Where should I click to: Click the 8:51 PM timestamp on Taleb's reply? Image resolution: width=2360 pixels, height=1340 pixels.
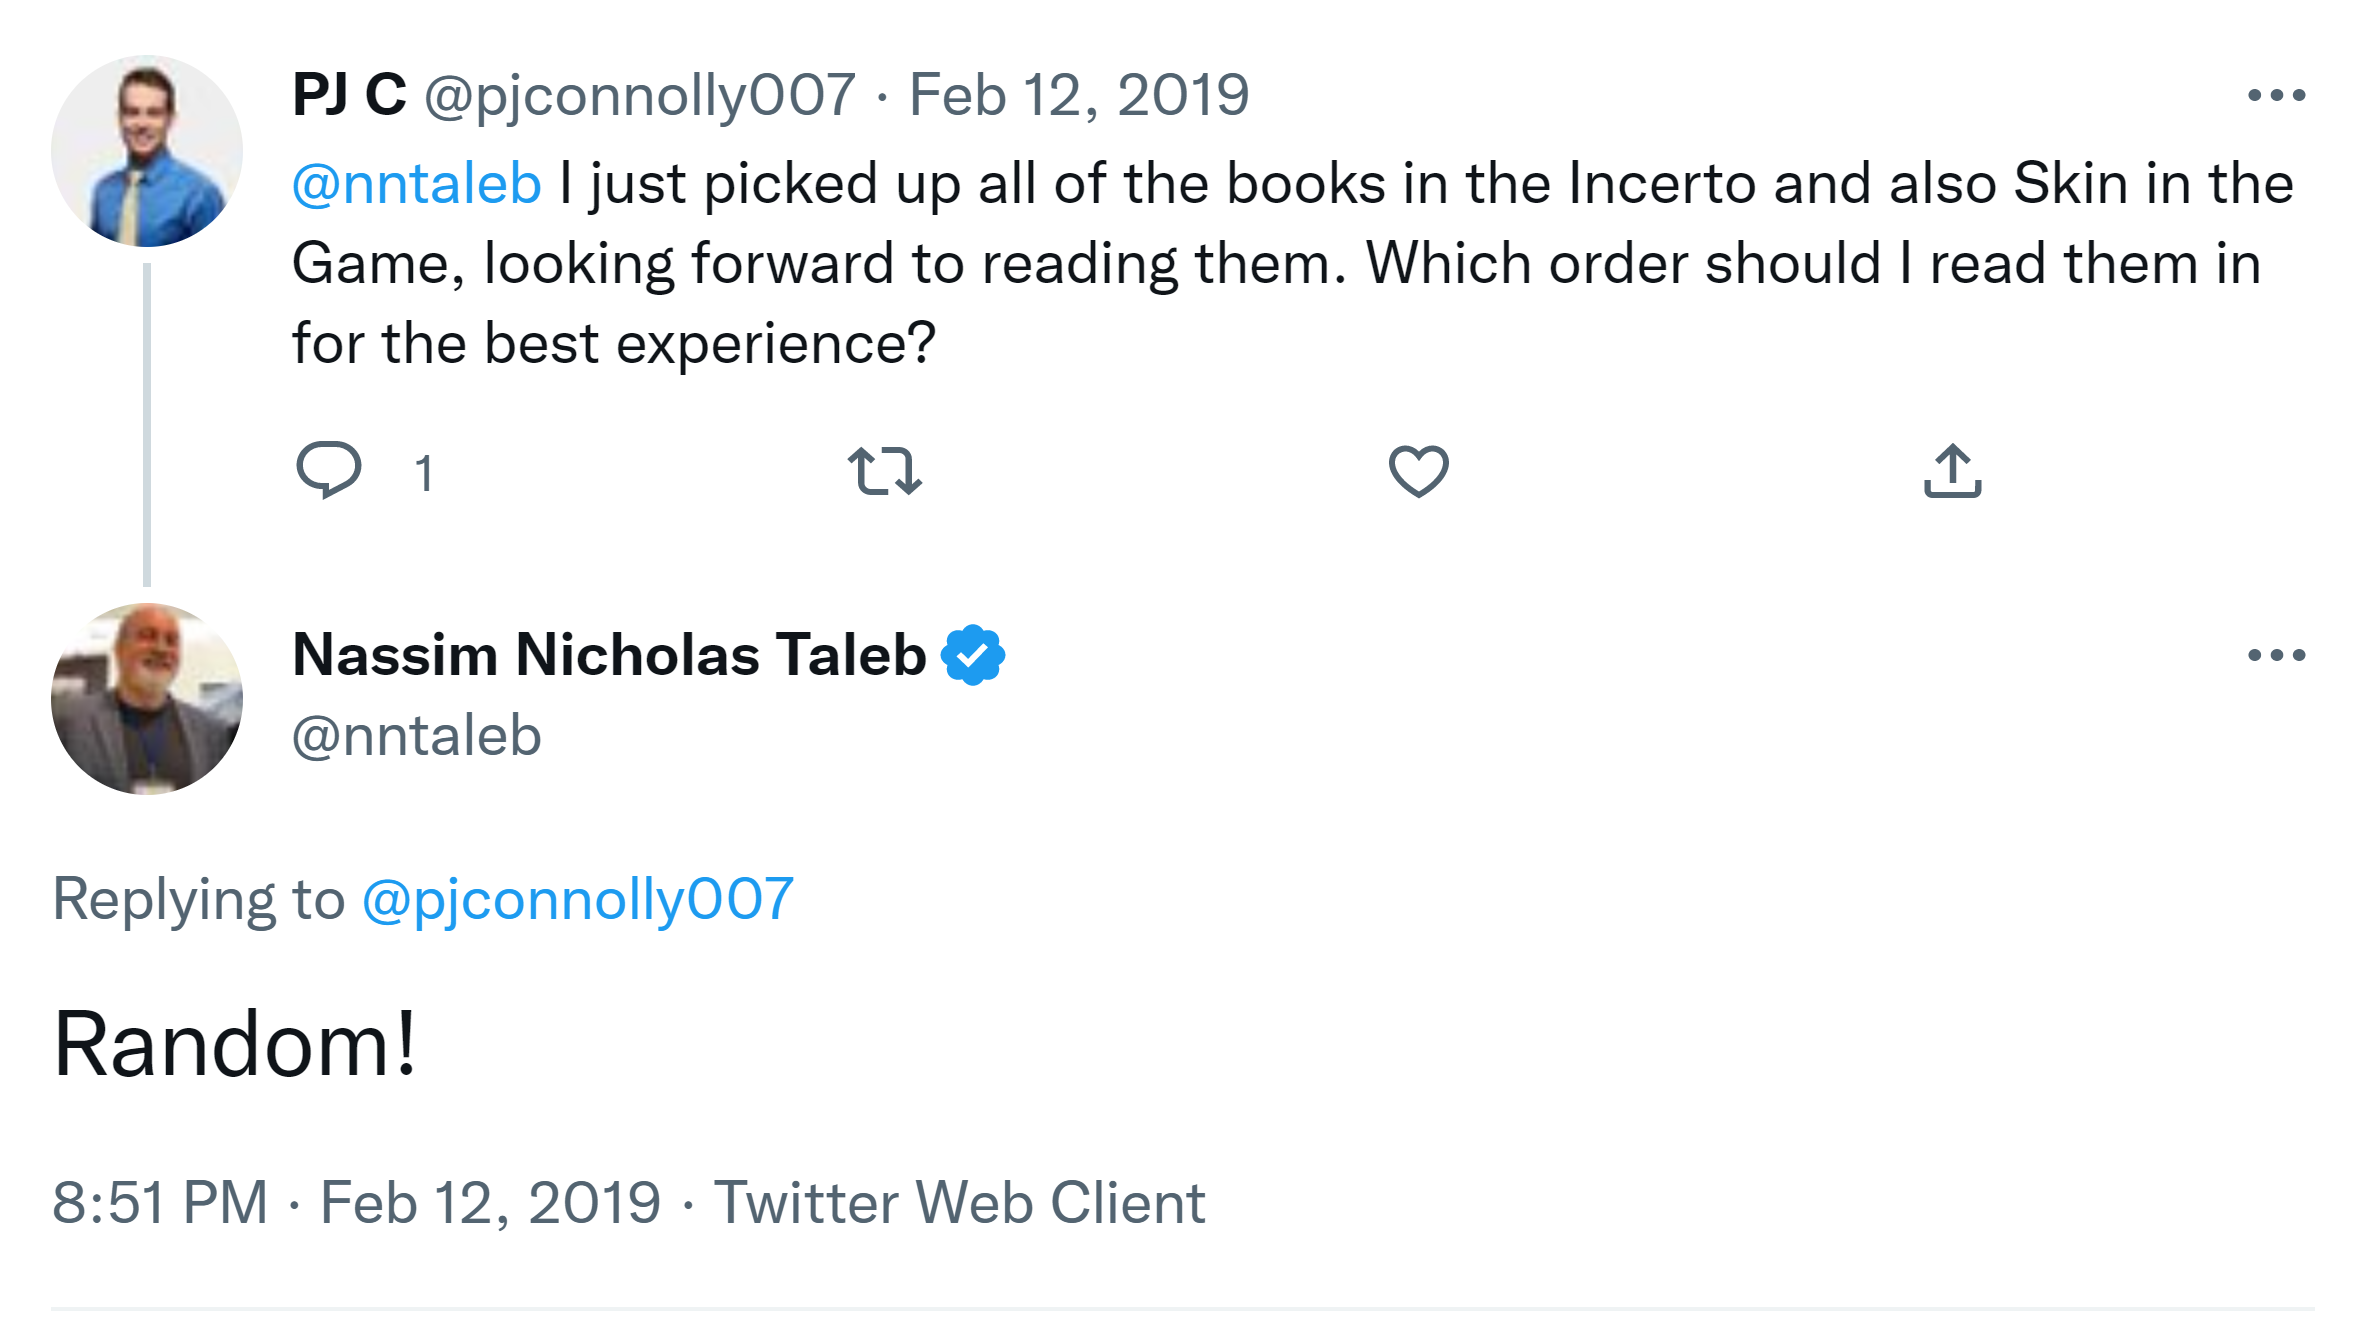coord(160,1202)
